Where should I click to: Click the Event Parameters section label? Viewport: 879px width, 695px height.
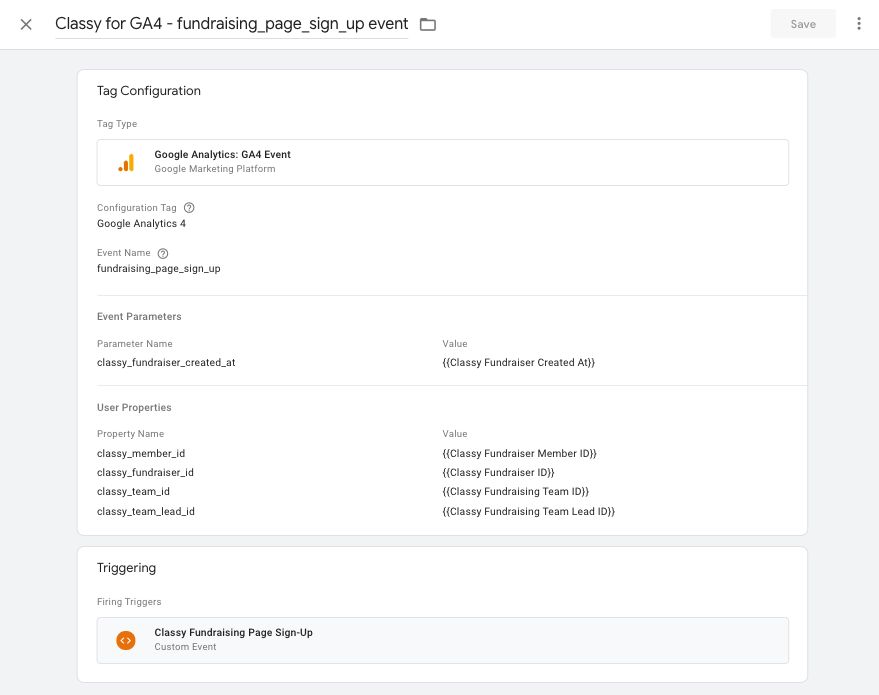coord(139,317)
